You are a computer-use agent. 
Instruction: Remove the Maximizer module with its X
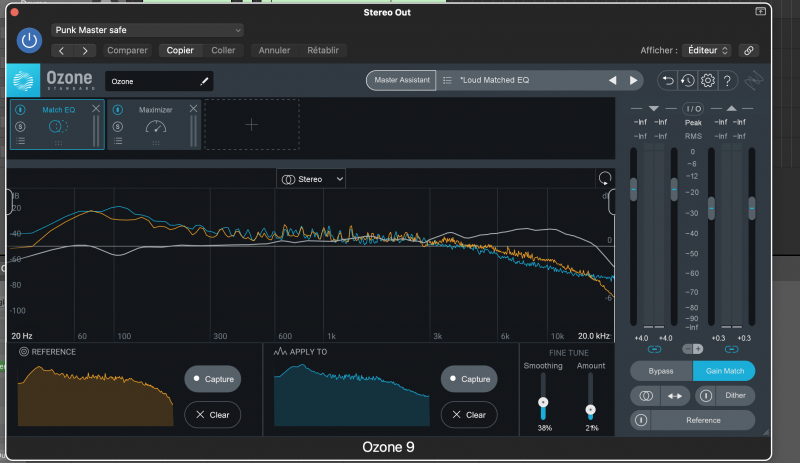(194, 108)
